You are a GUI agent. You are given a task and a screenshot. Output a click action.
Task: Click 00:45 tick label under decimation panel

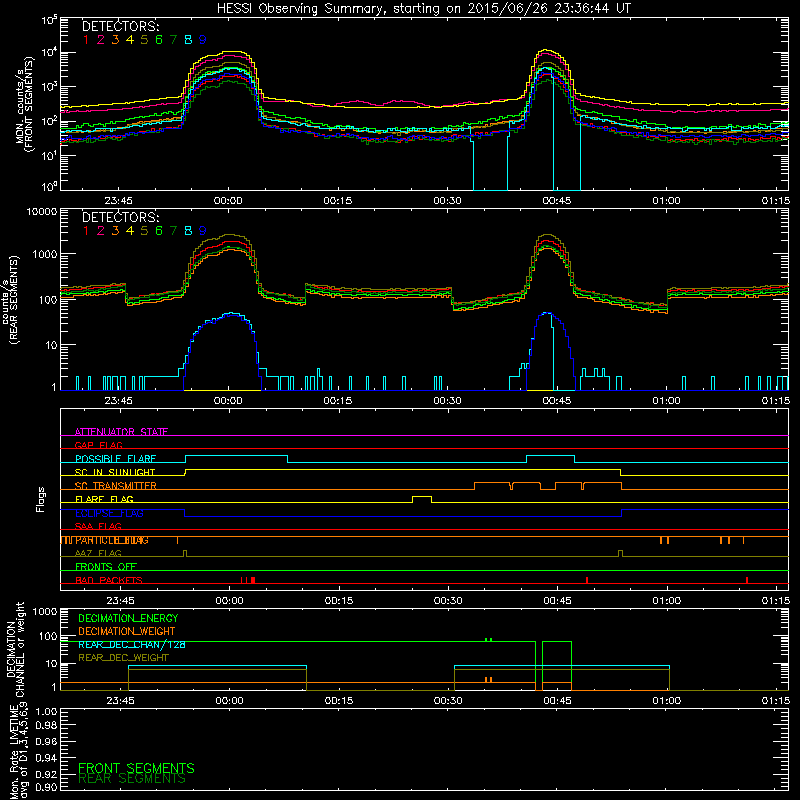(557, 701)
